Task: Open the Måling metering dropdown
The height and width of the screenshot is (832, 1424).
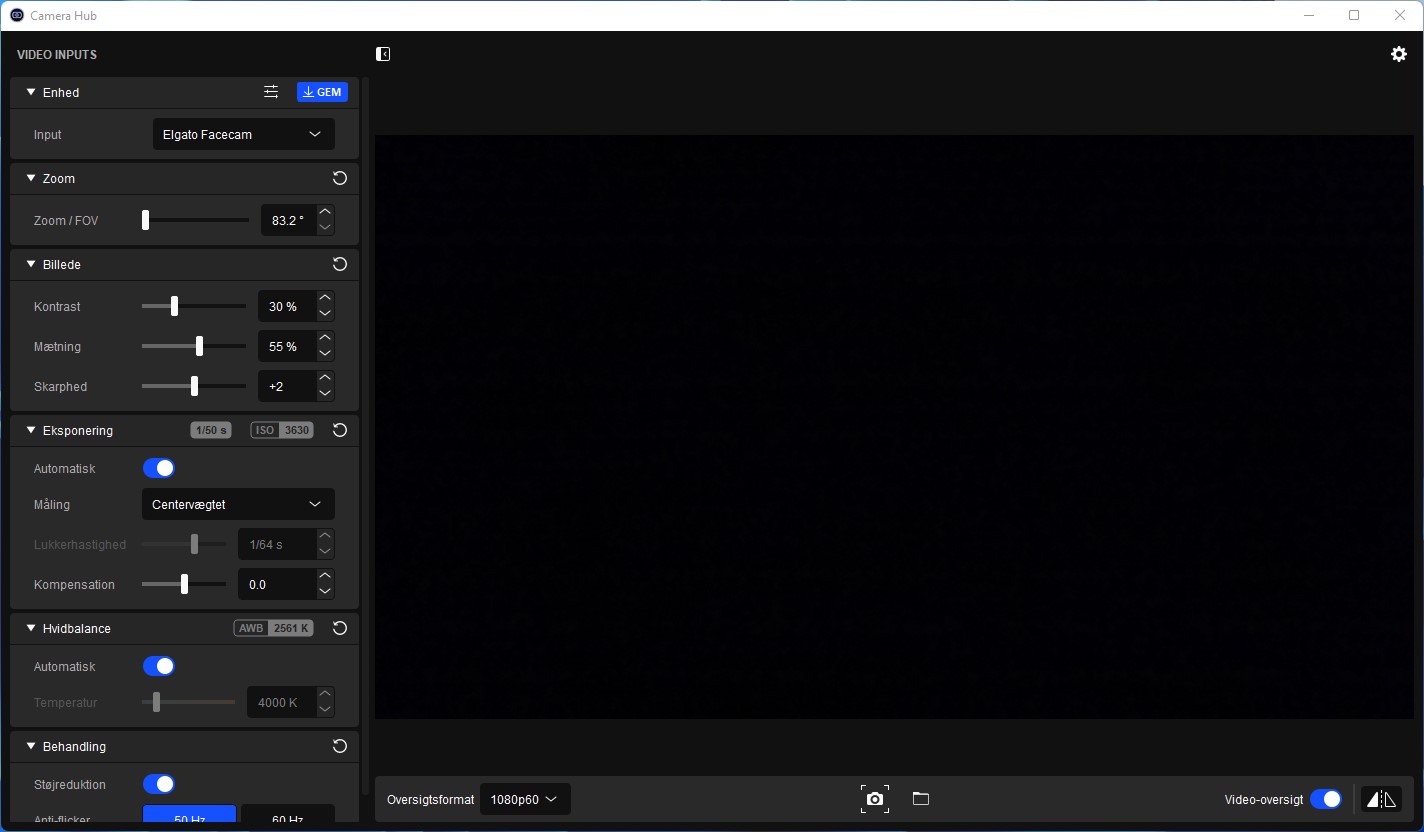Action: coord(238,504)
